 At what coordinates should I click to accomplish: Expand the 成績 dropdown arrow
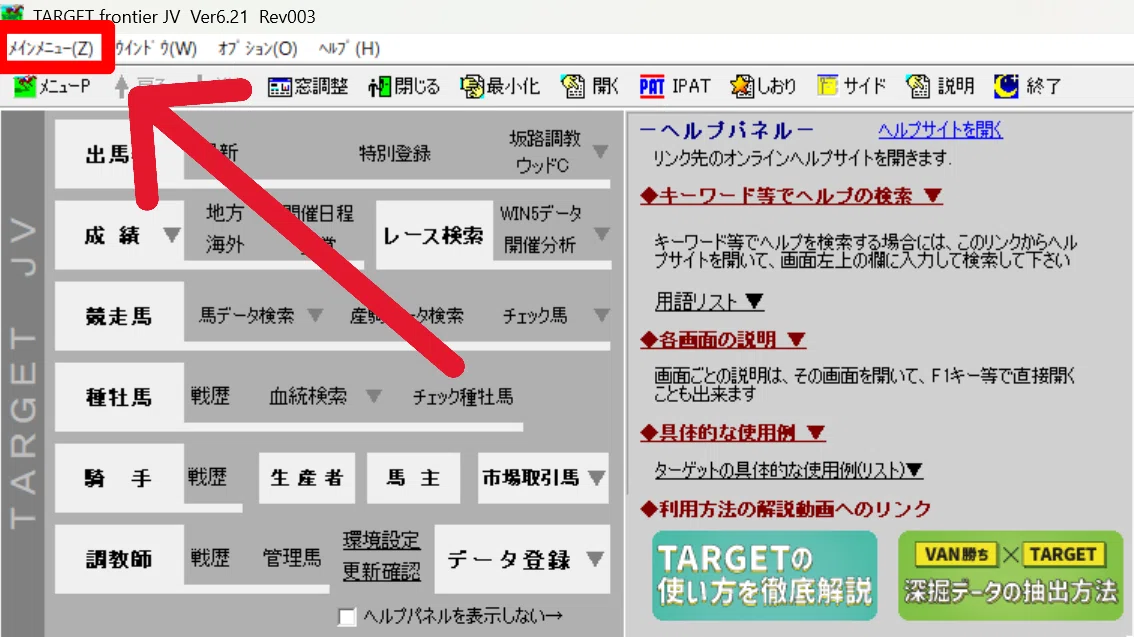(x=171, y=235)
